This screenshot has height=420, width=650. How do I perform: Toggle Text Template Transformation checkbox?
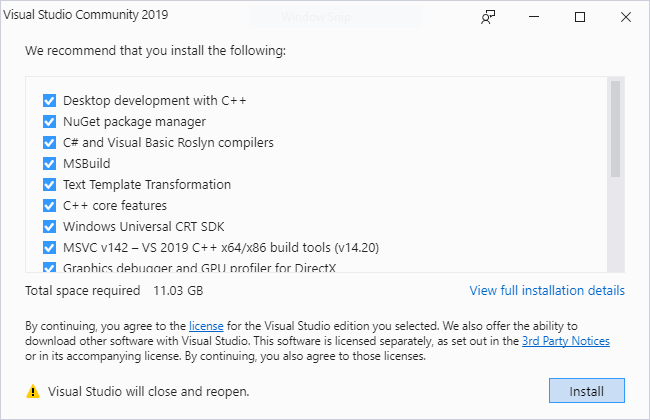click(x=49, y=185)
